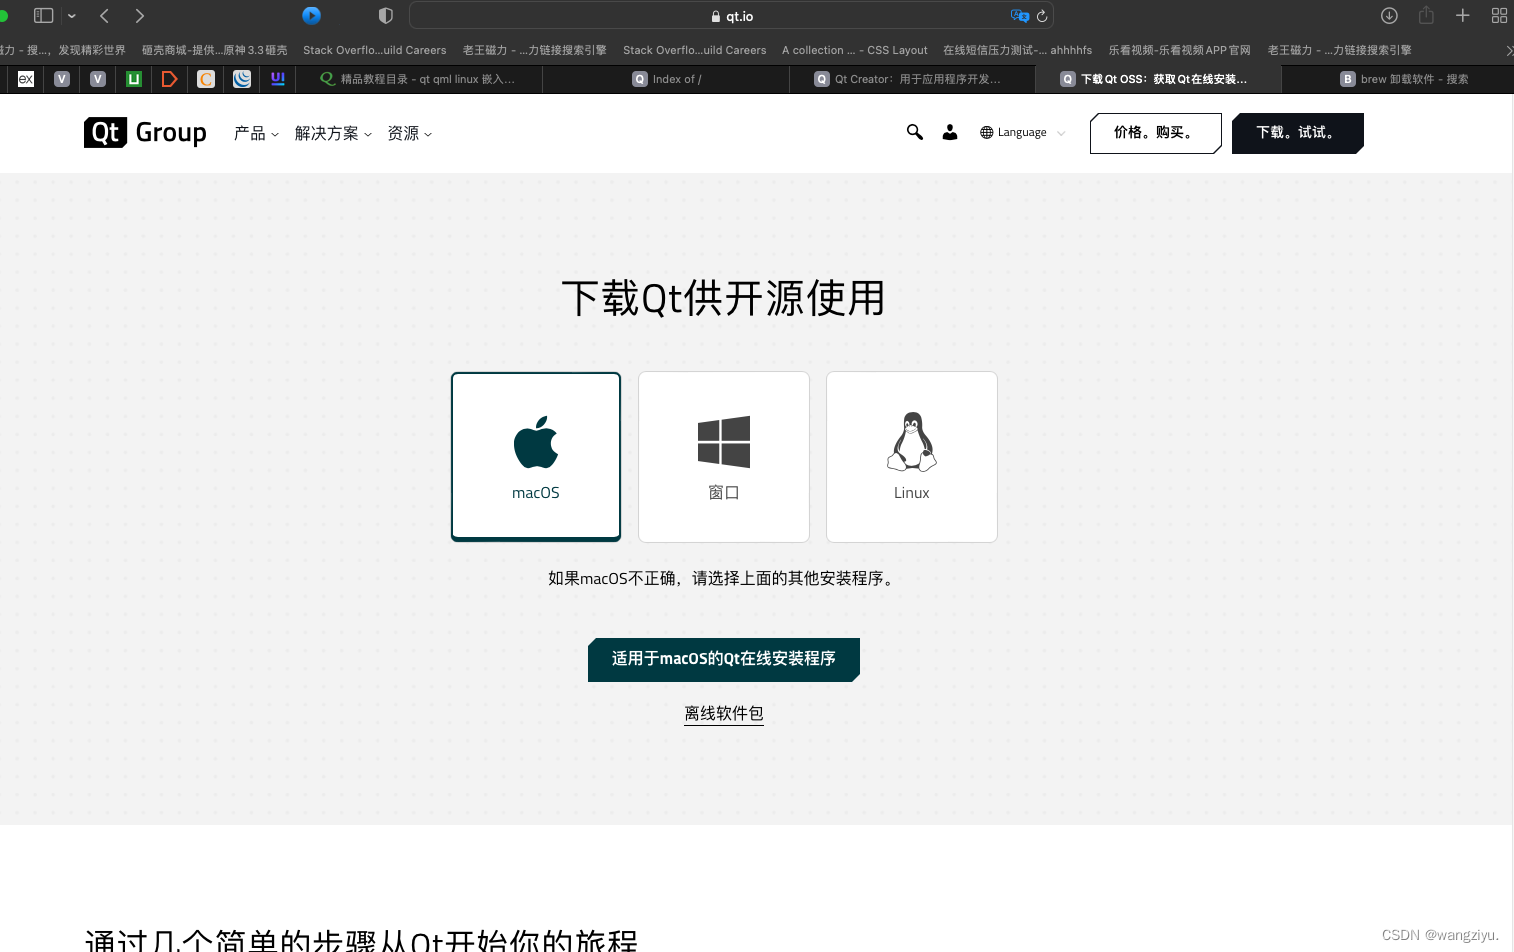Screen dimensions: 1514x952
Task: Open the 'Stack Overflo...uild Careers' bookmark after 硬壳商城
Action: [x=375, y=50]
